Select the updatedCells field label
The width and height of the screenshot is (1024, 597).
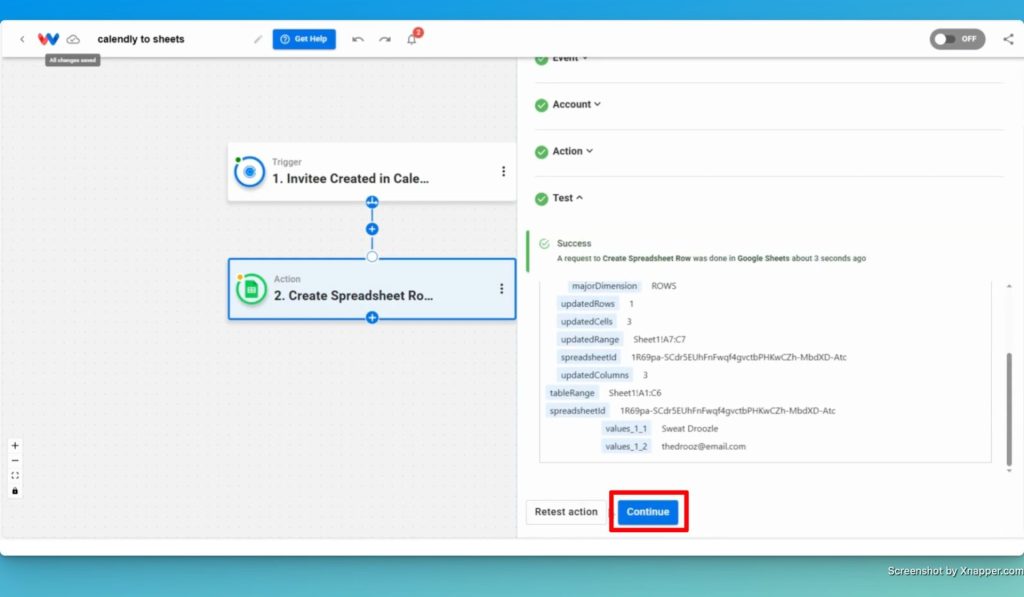(586, 321)
